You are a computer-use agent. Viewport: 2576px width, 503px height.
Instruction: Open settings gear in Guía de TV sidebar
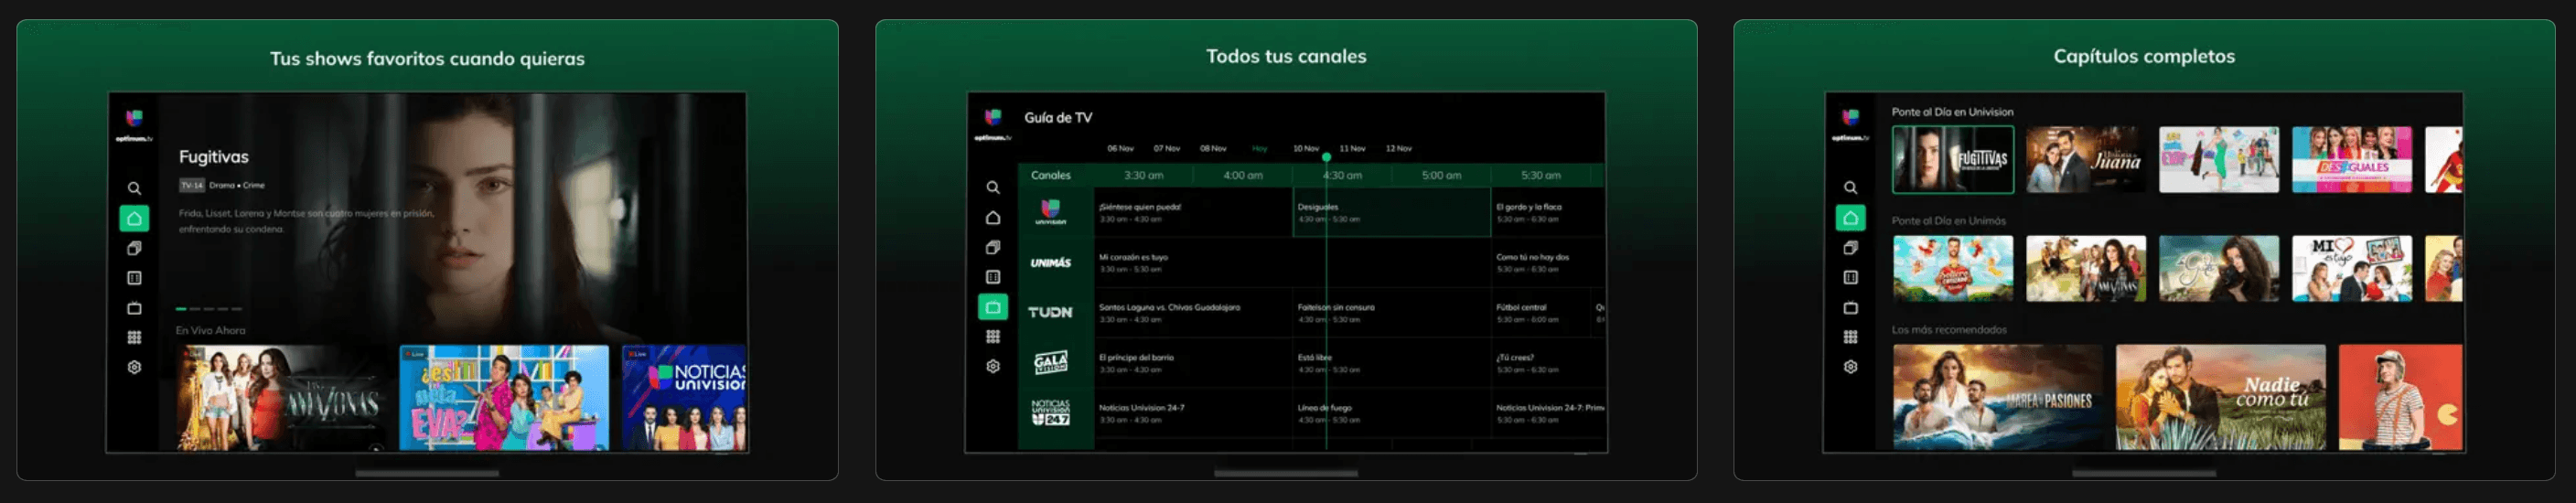tap(993, 366)
